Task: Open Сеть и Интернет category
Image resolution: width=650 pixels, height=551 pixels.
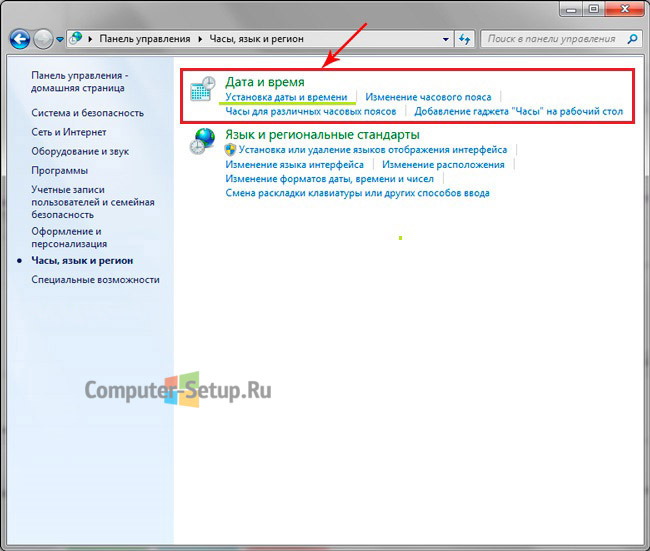Action: click(69, 132)
